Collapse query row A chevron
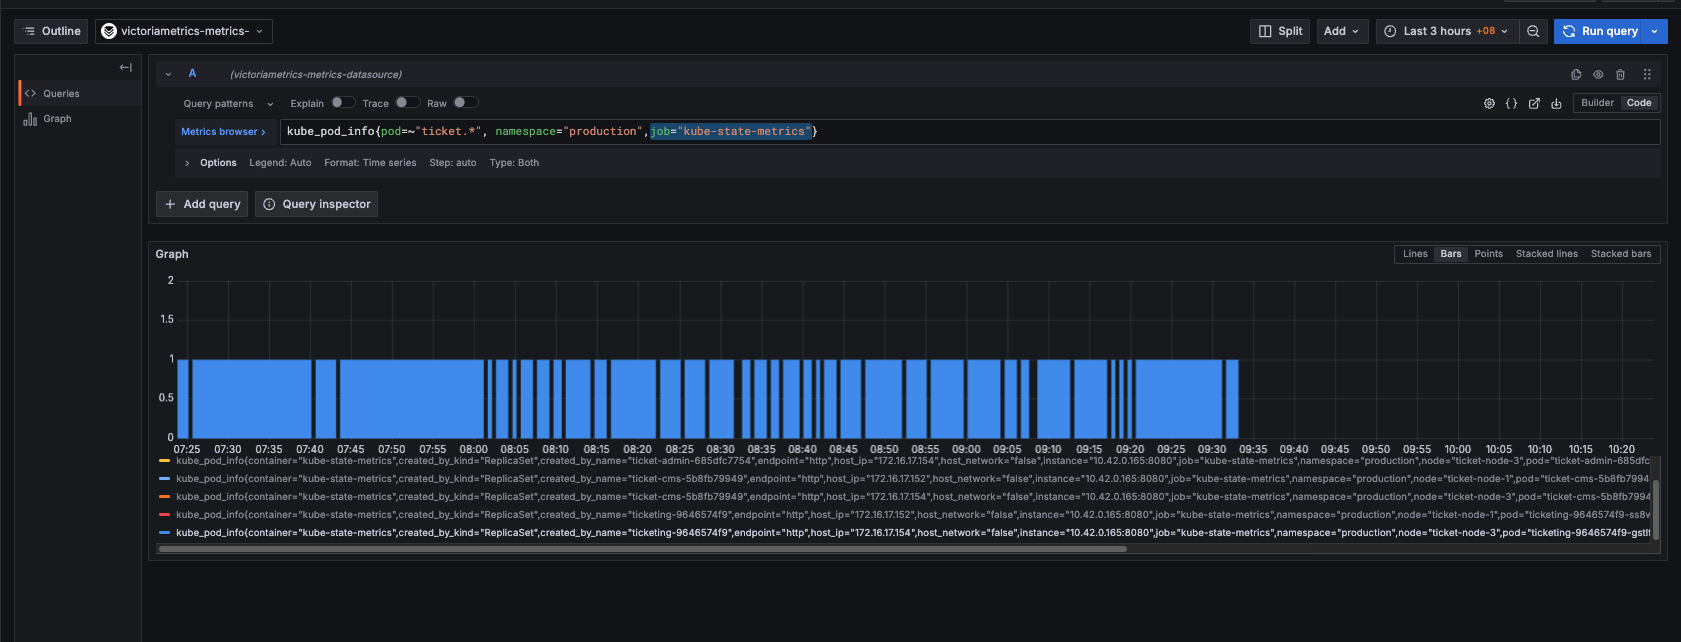 click(x=168, y=74)
